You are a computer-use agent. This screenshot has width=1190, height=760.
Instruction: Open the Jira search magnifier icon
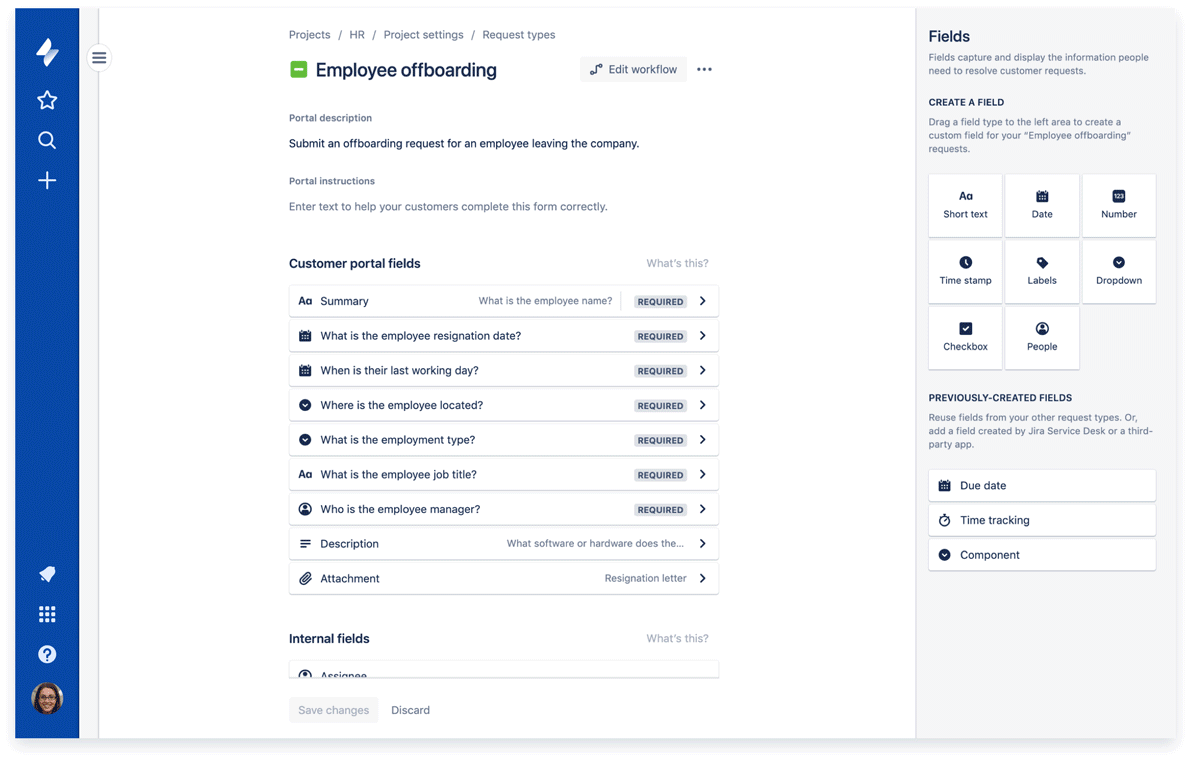tap(46, 140)
